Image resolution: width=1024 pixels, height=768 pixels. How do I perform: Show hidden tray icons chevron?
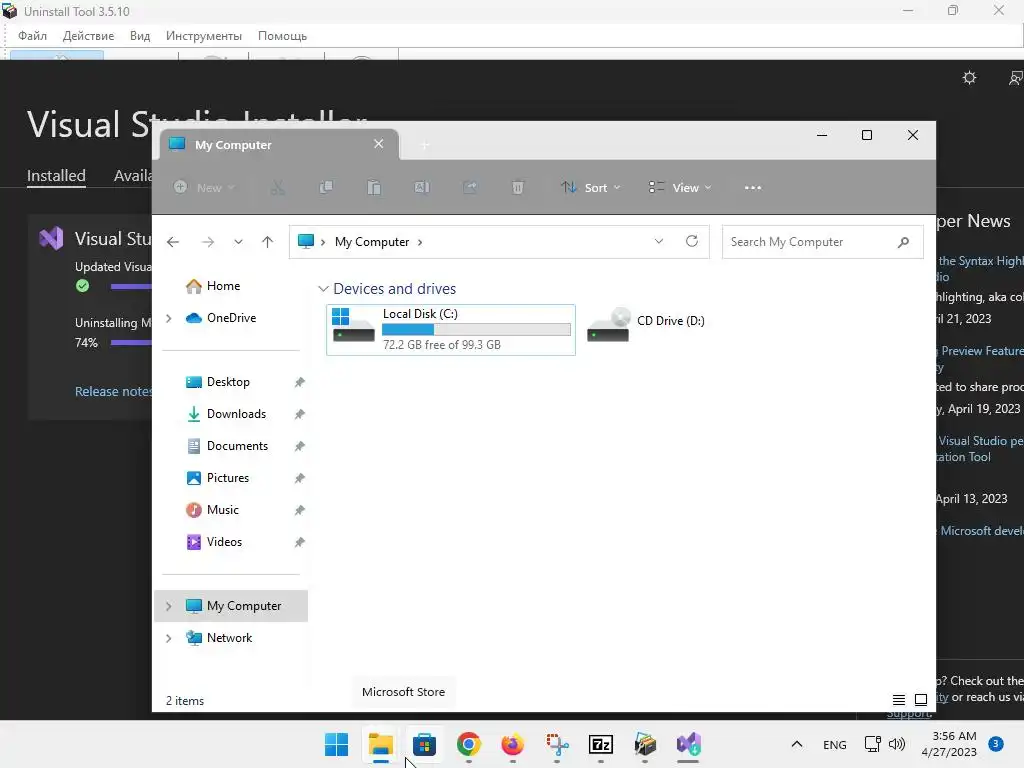click(797, 744)
